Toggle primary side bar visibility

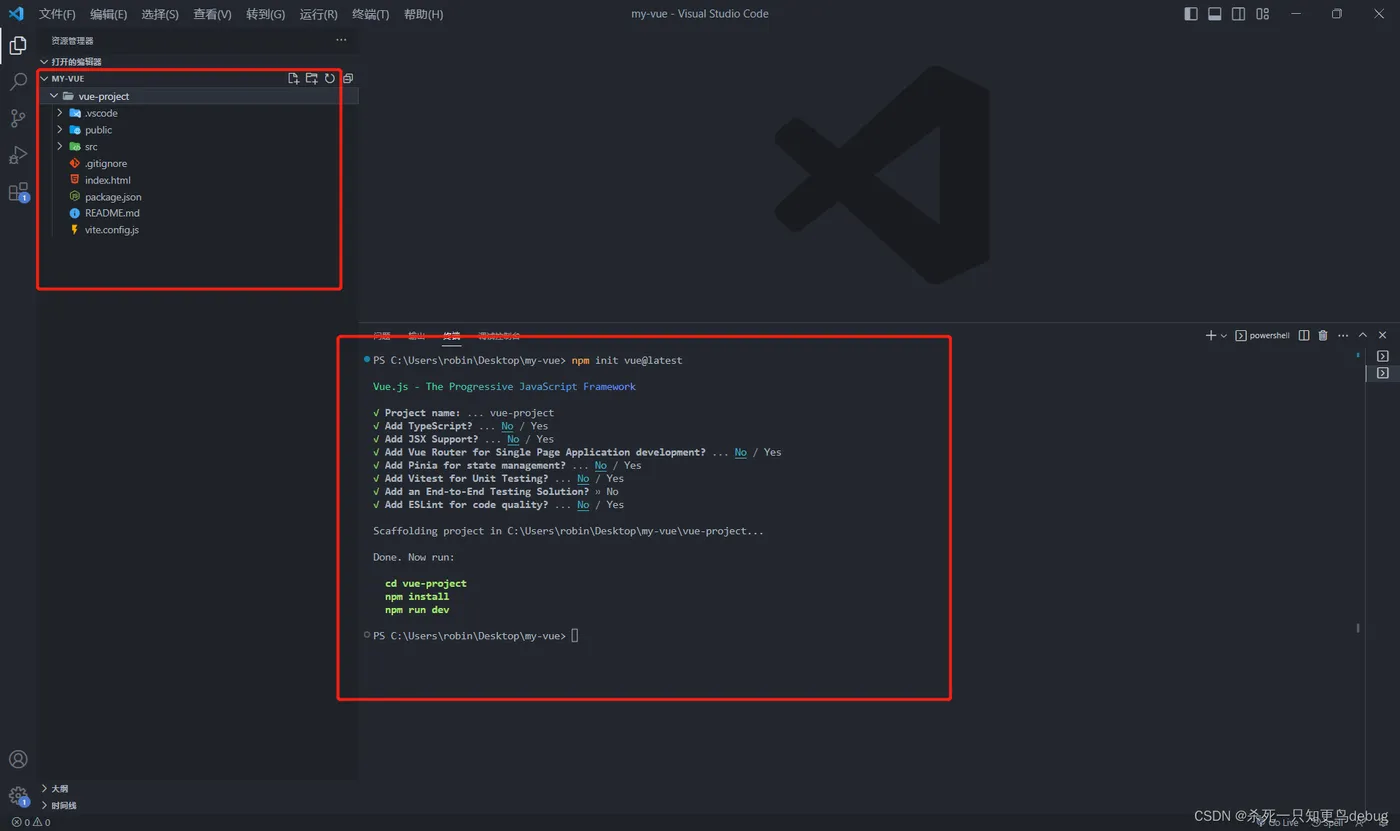(x=1191, y=14)
